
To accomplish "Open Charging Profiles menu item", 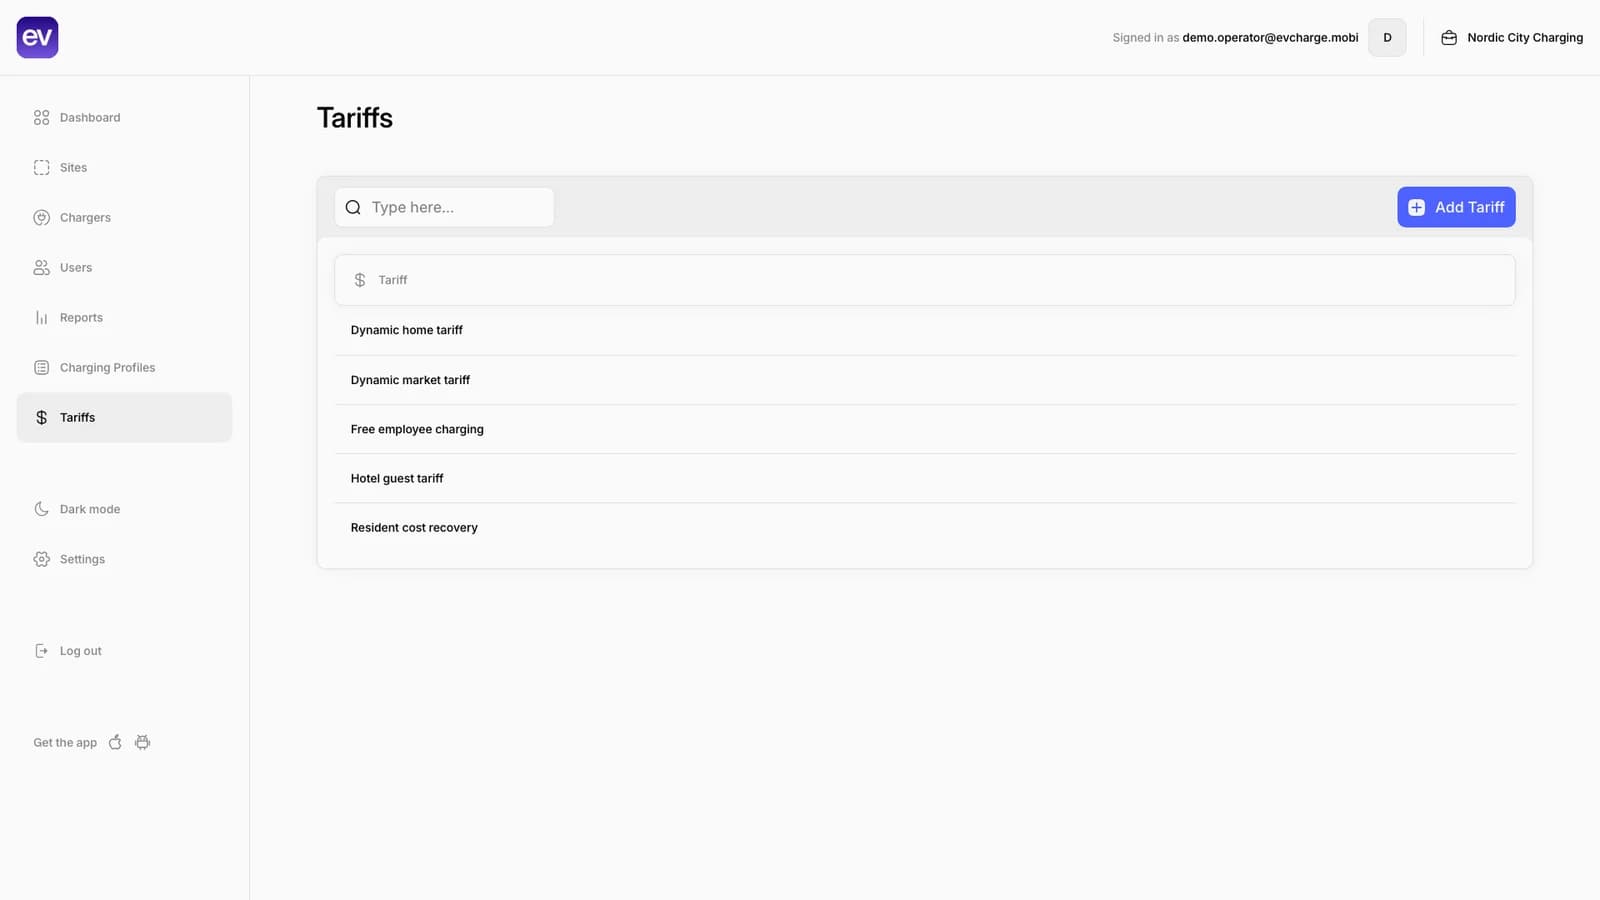I will tap(124, 367).
